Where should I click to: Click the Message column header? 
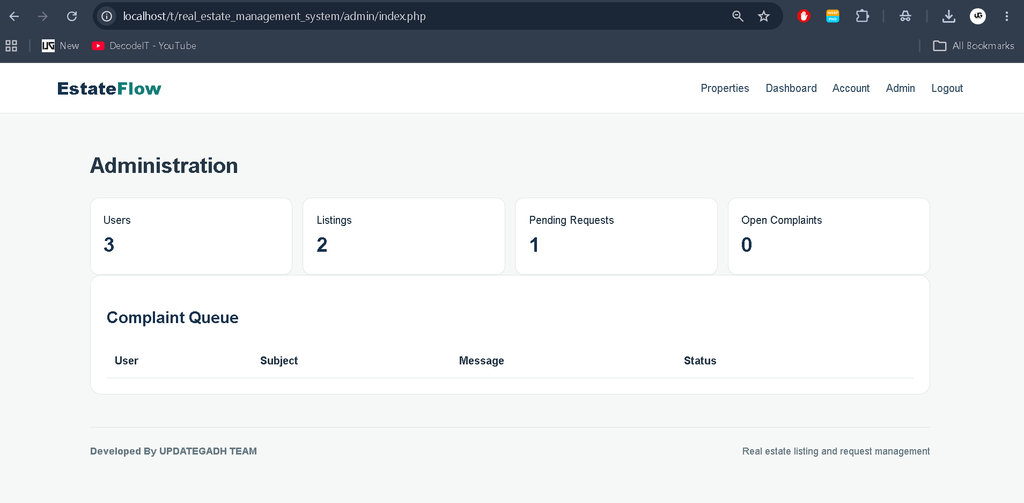pos(481,361)
